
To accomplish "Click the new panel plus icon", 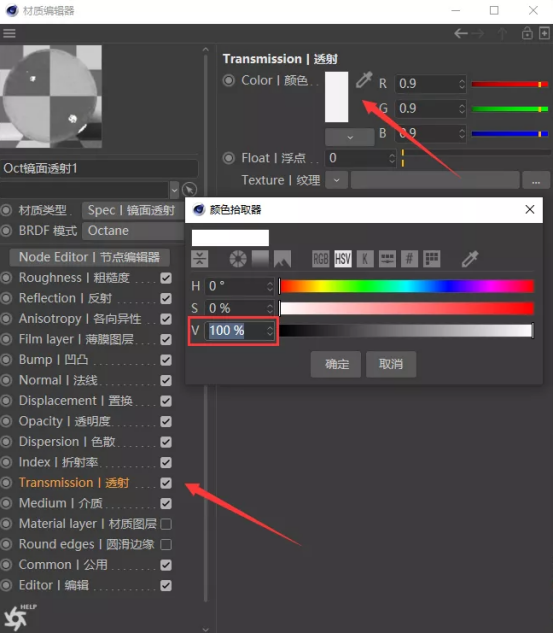I will [x=544, y=33].
